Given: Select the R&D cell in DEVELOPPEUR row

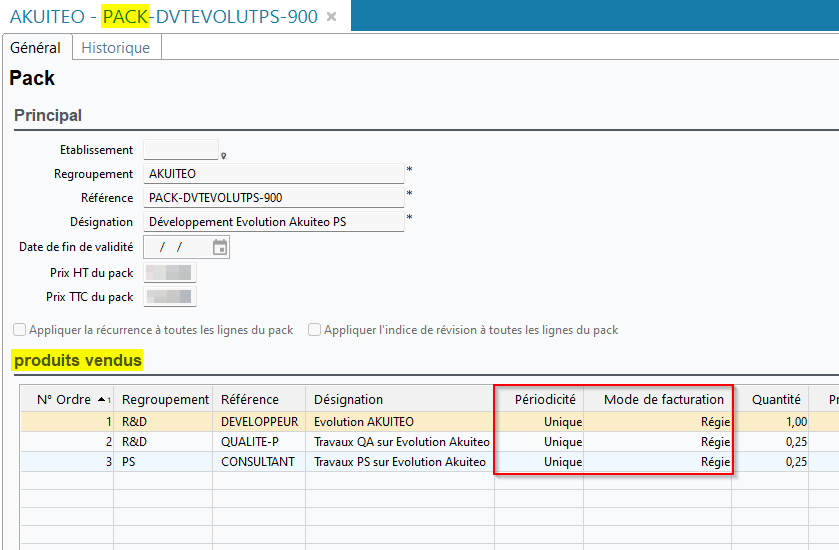Looking at the screenshot, I should tap(163, 422).
